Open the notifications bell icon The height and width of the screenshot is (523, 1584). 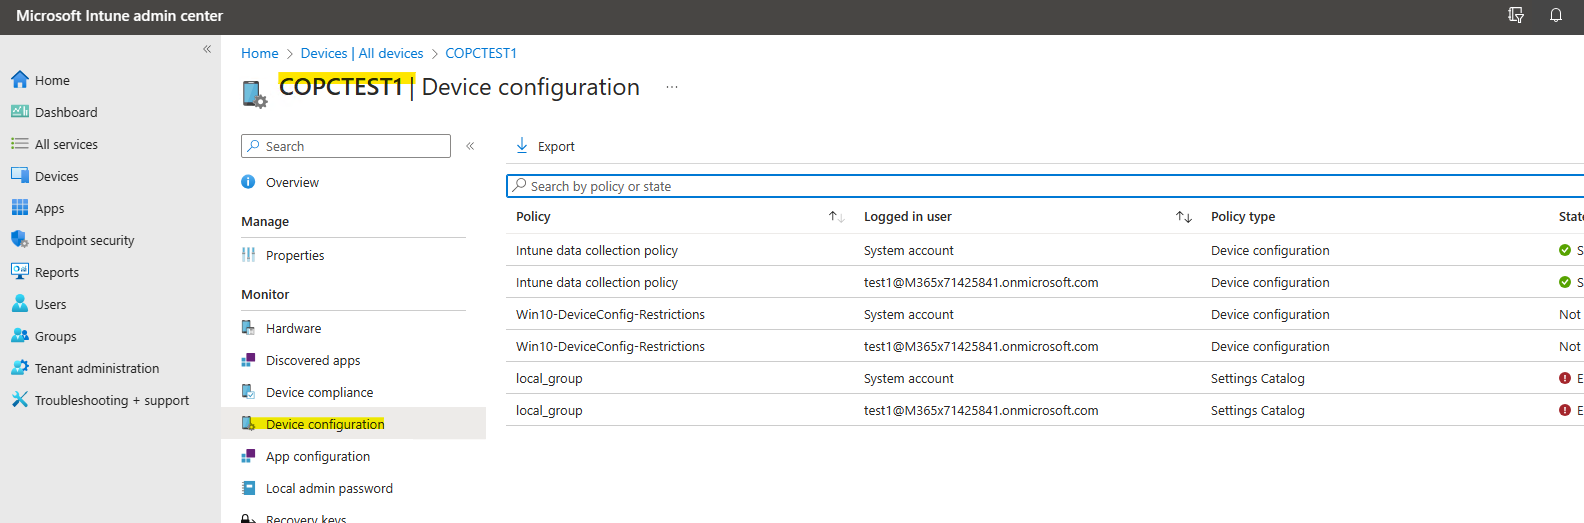click(1556, 15)
